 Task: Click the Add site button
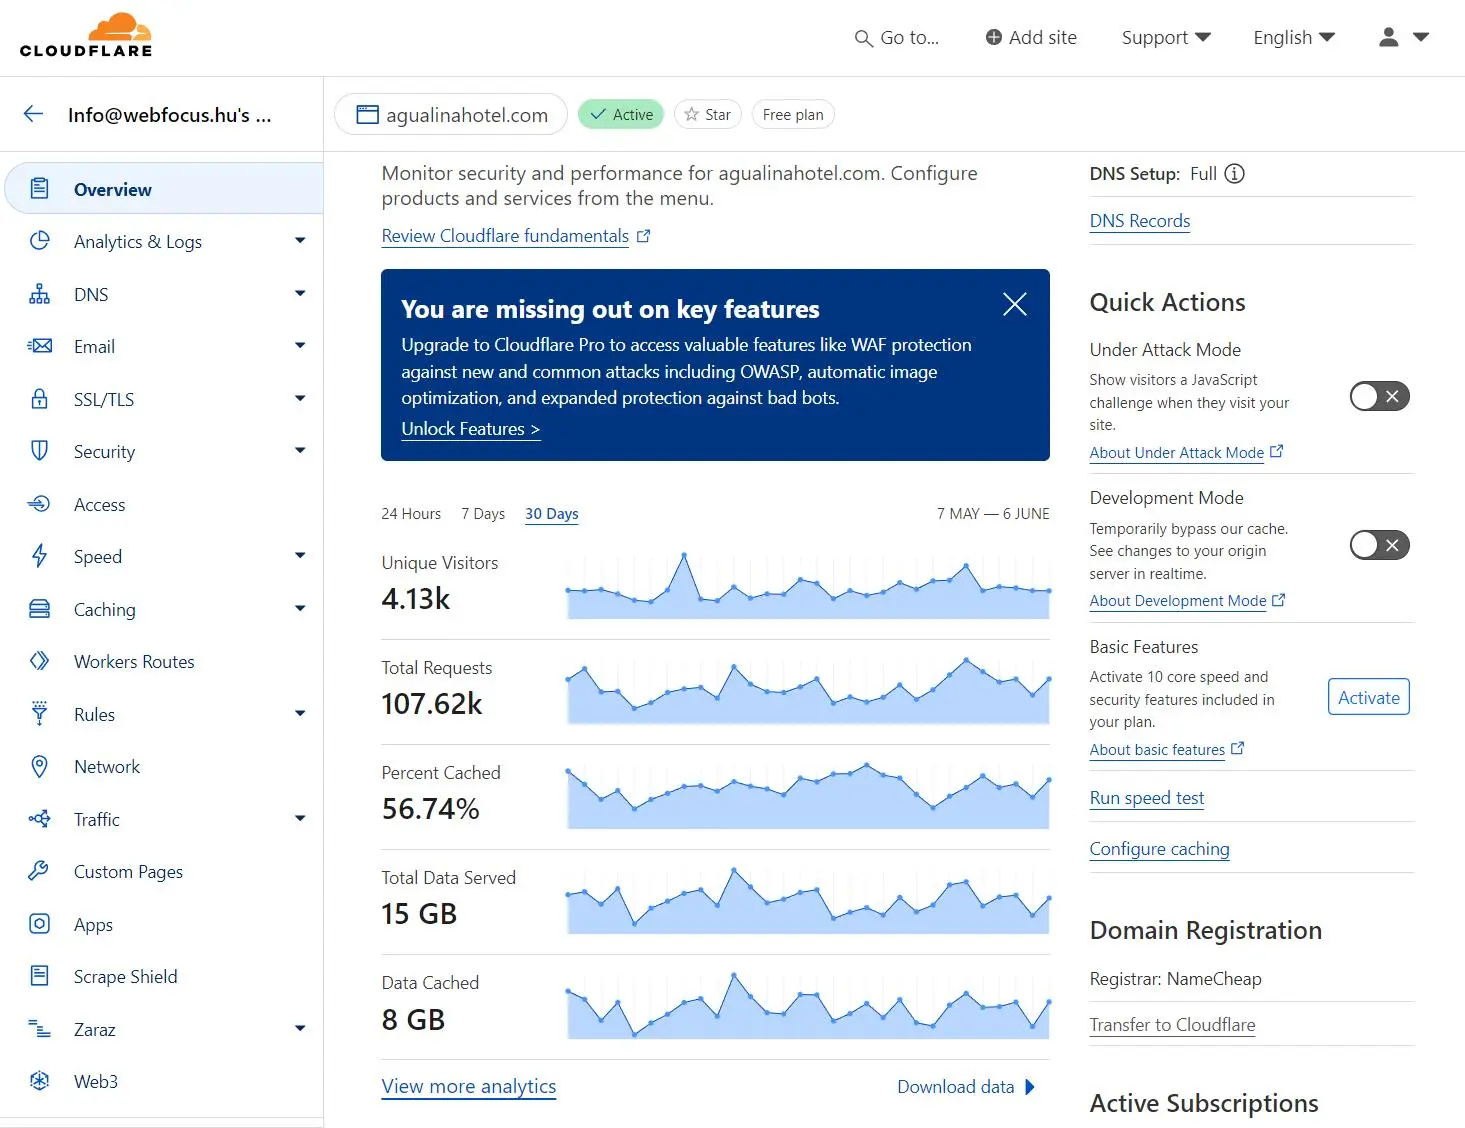(x=1031, y=38)
